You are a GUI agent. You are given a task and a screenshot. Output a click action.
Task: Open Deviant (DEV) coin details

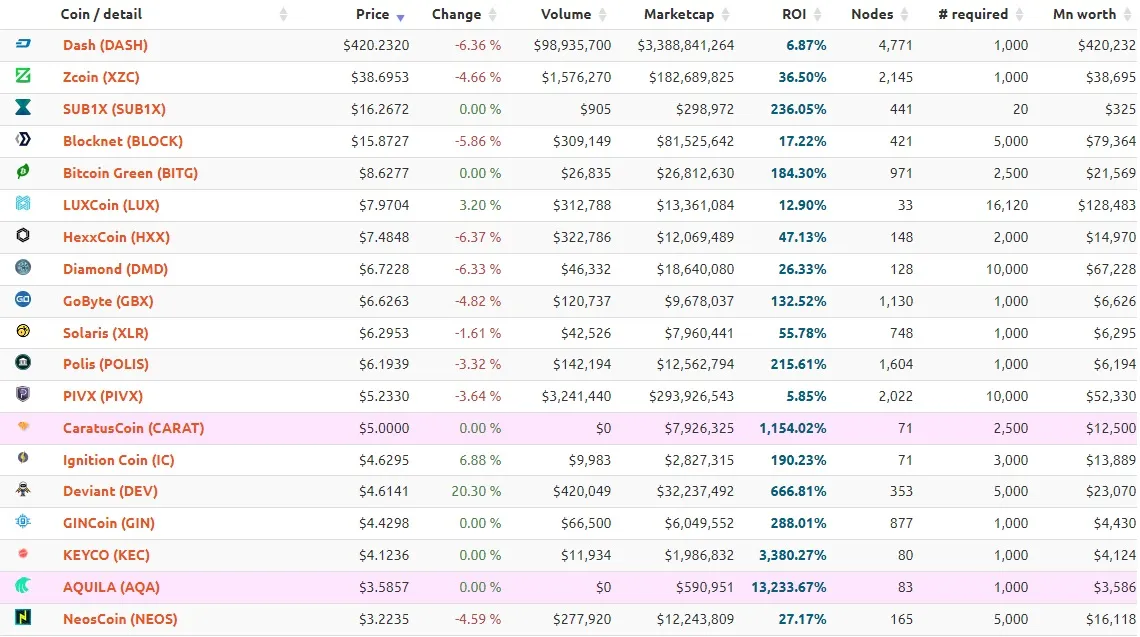click(111, 492)
